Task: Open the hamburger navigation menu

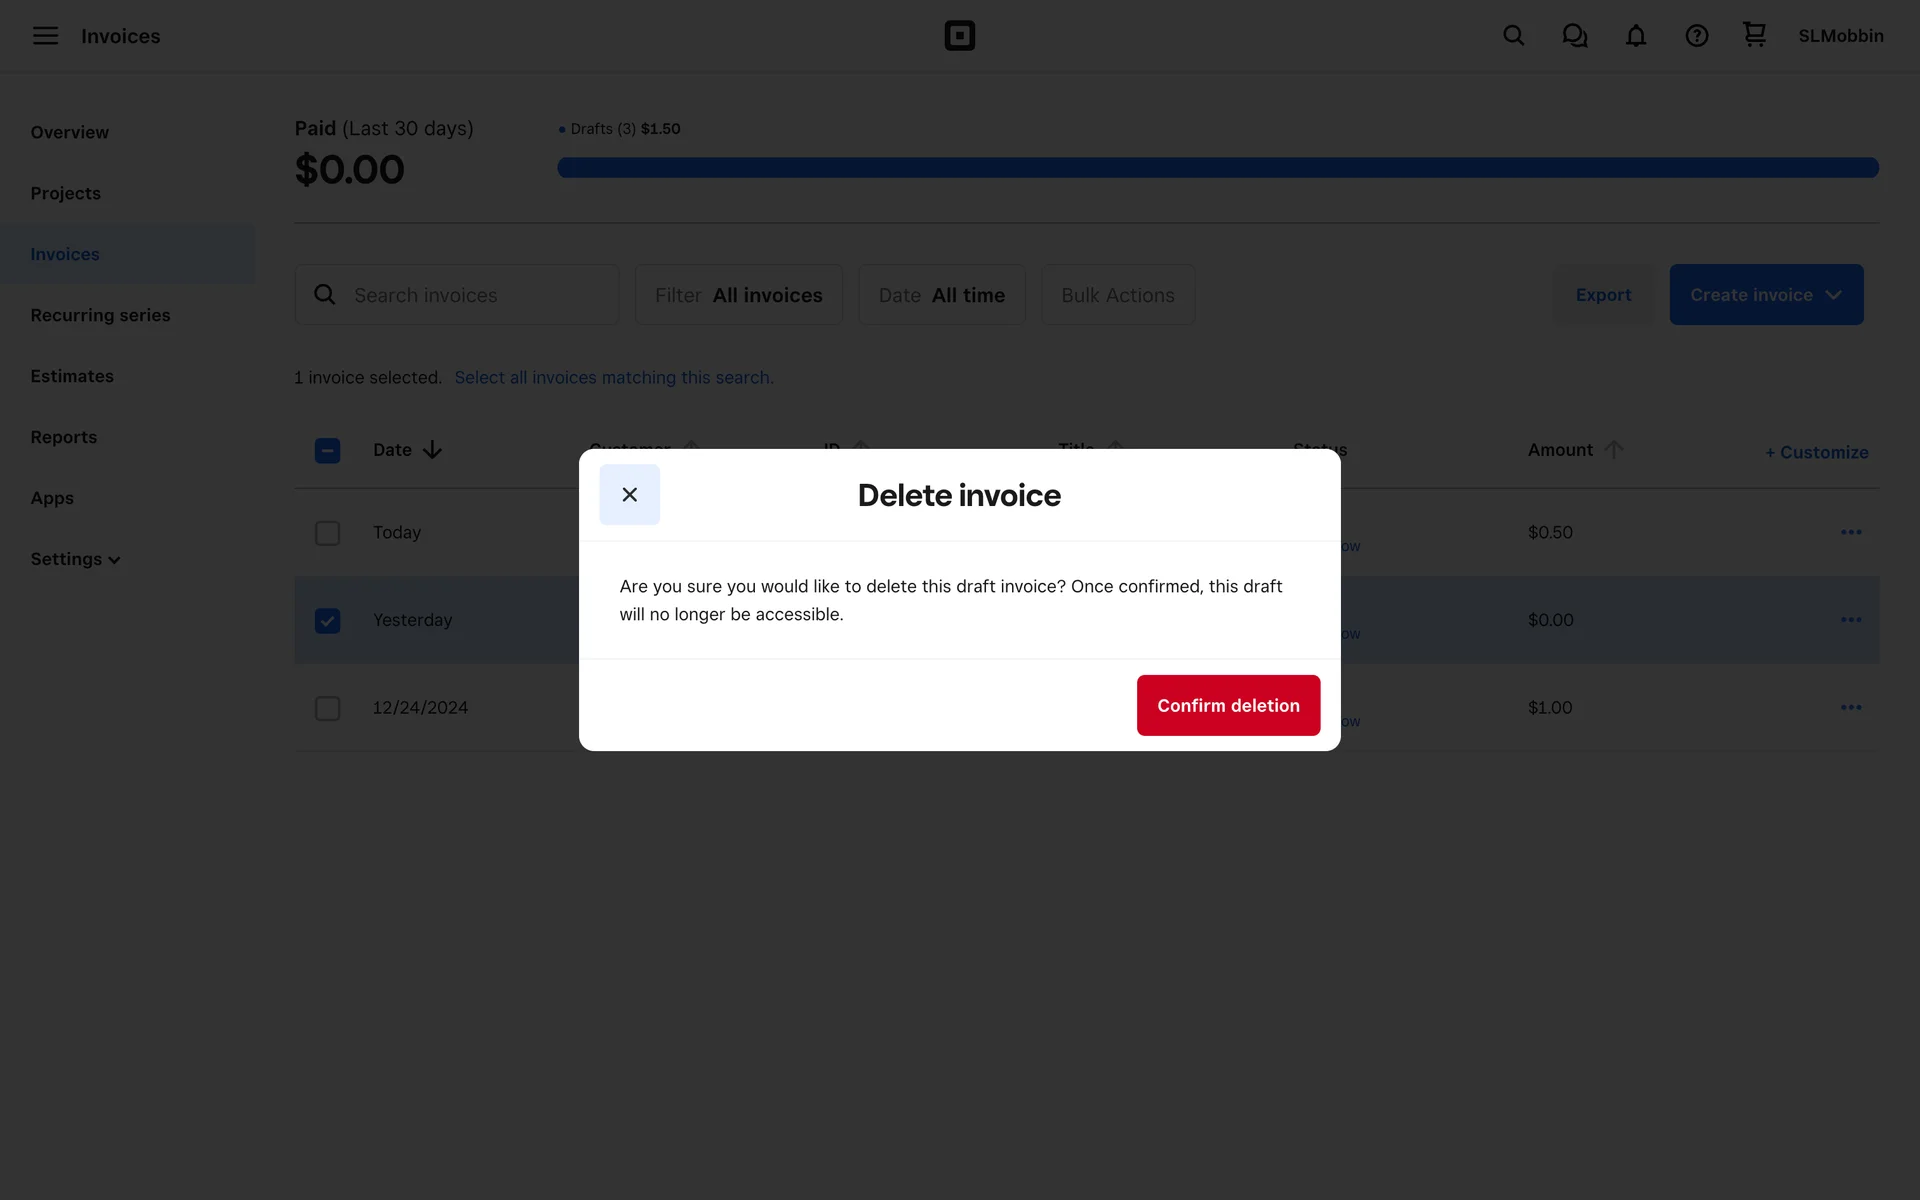Action: pyautogui.click(x=45, y=36)
